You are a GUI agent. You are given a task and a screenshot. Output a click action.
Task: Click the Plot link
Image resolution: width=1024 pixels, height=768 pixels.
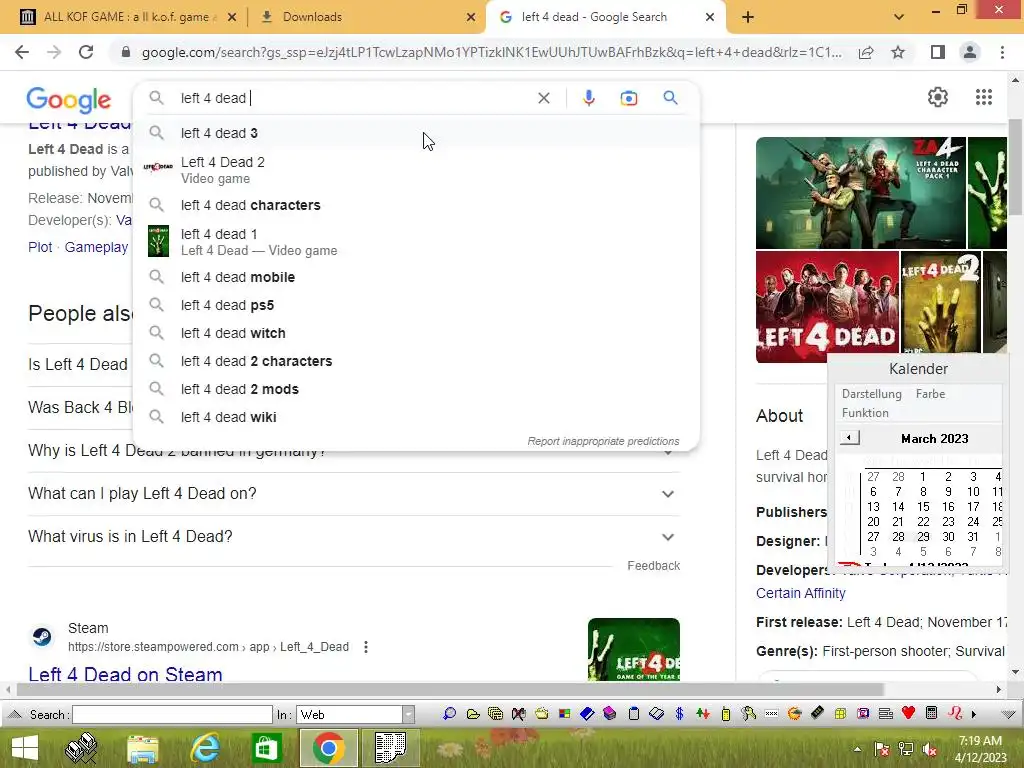(40, 248)
